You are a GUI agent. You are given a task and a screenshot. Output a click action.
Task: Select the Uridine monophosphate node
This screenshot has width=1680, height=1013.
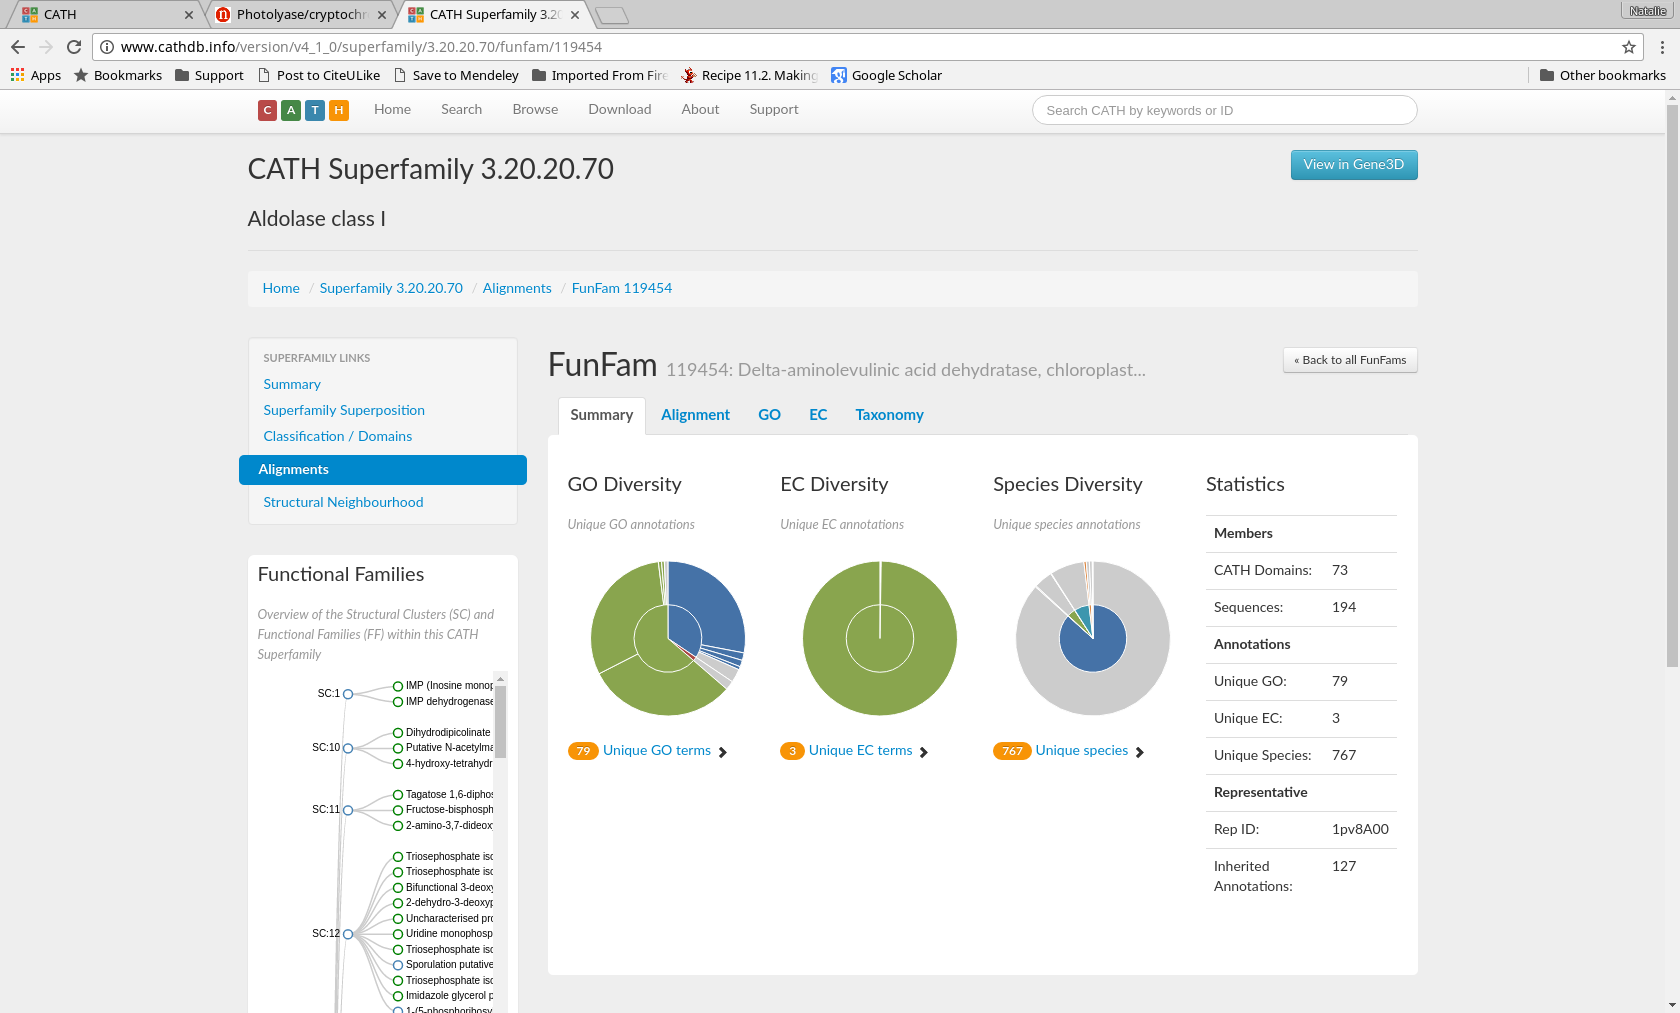[x=398, y=934]
